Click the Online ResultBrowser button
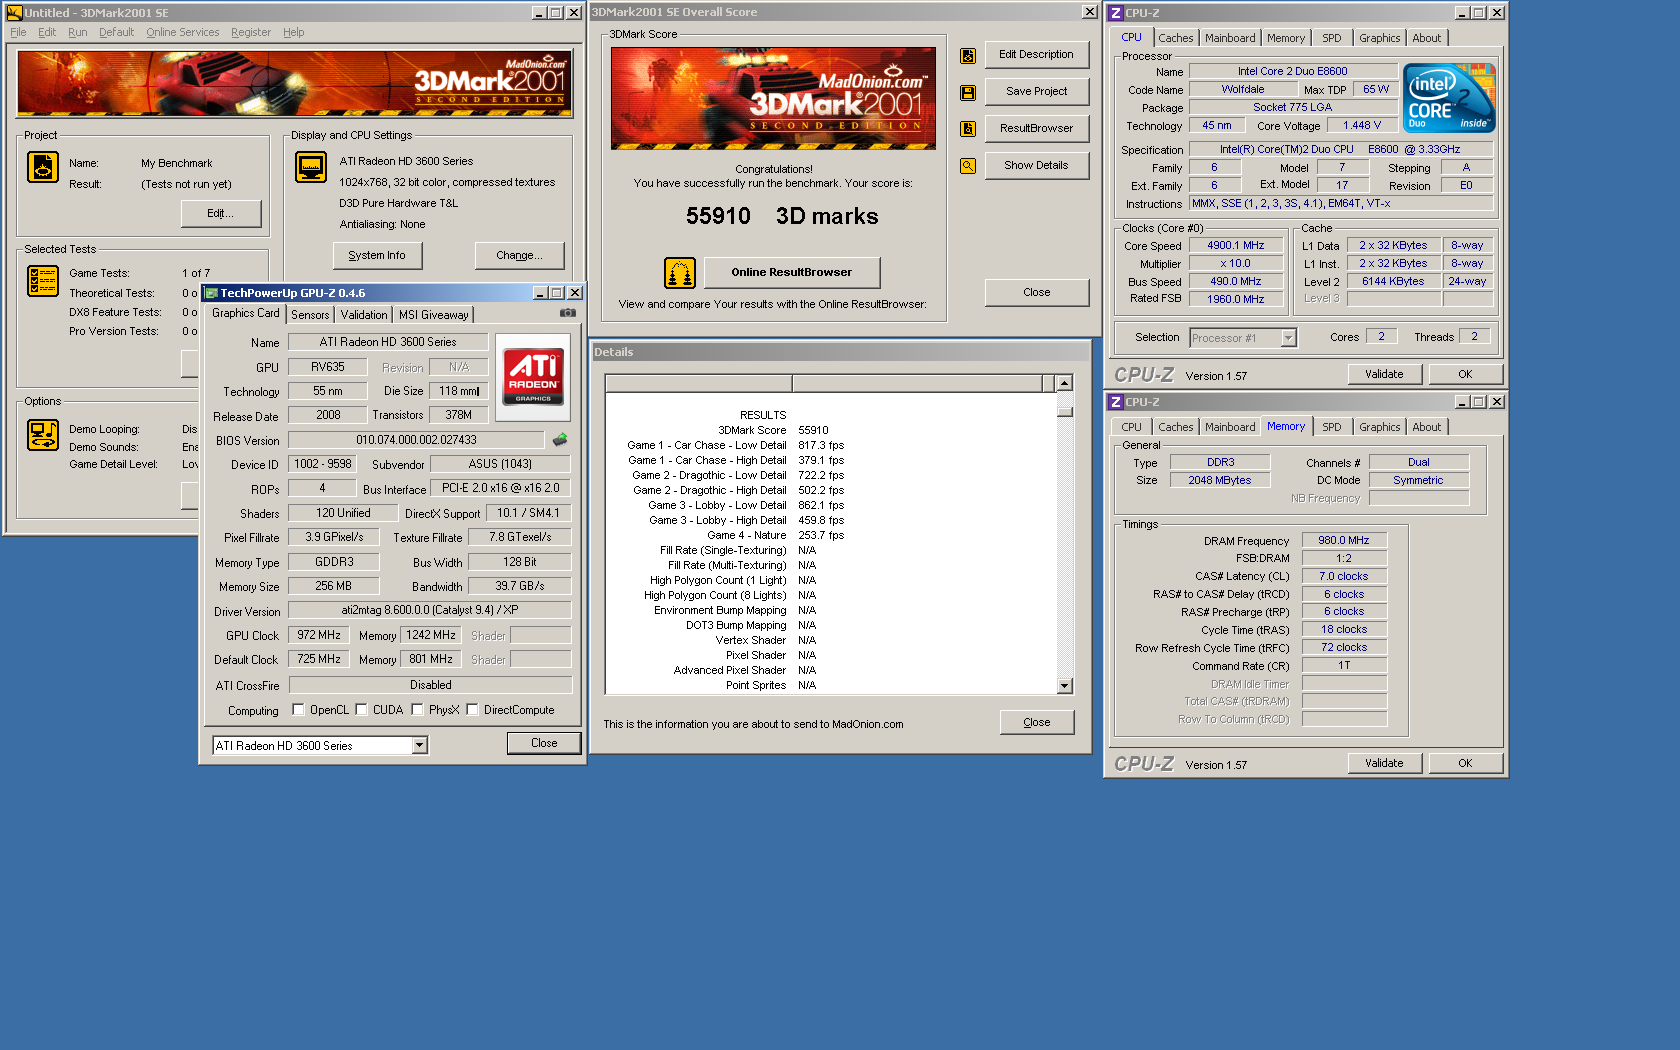This screenshot has width=1680, height=1050. [792, 272]
